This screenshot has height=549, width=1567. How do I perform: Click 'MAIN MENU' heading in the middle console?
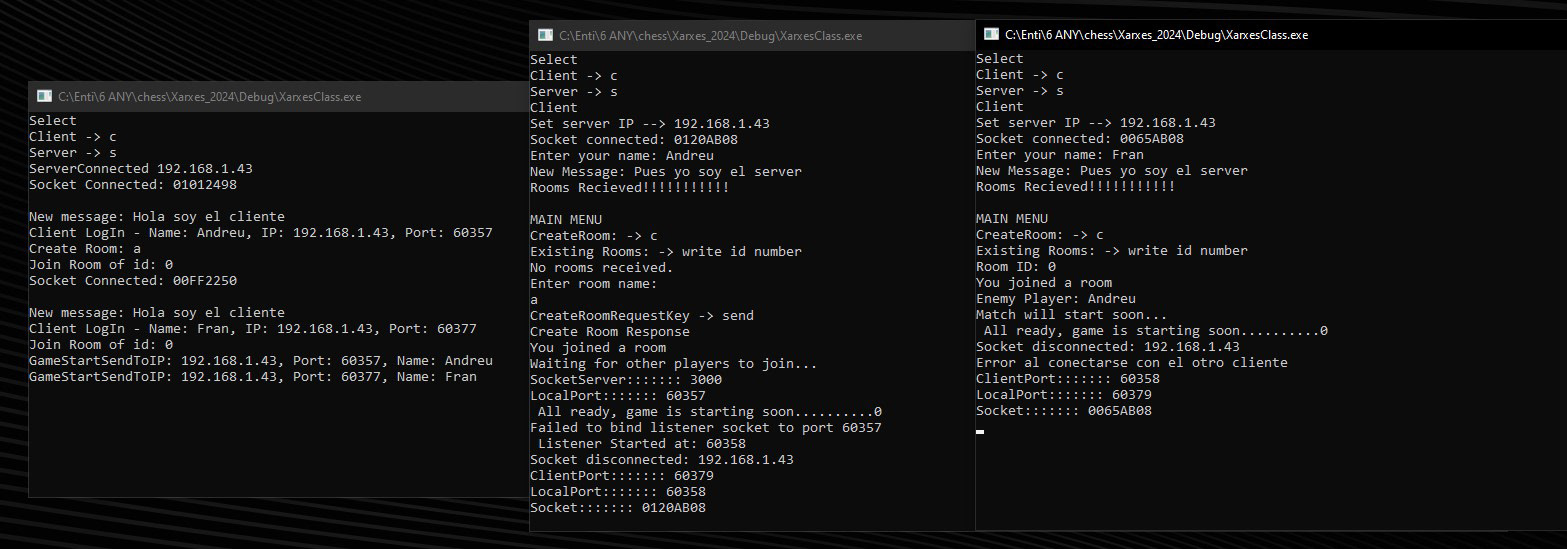[x=566, y=219]
